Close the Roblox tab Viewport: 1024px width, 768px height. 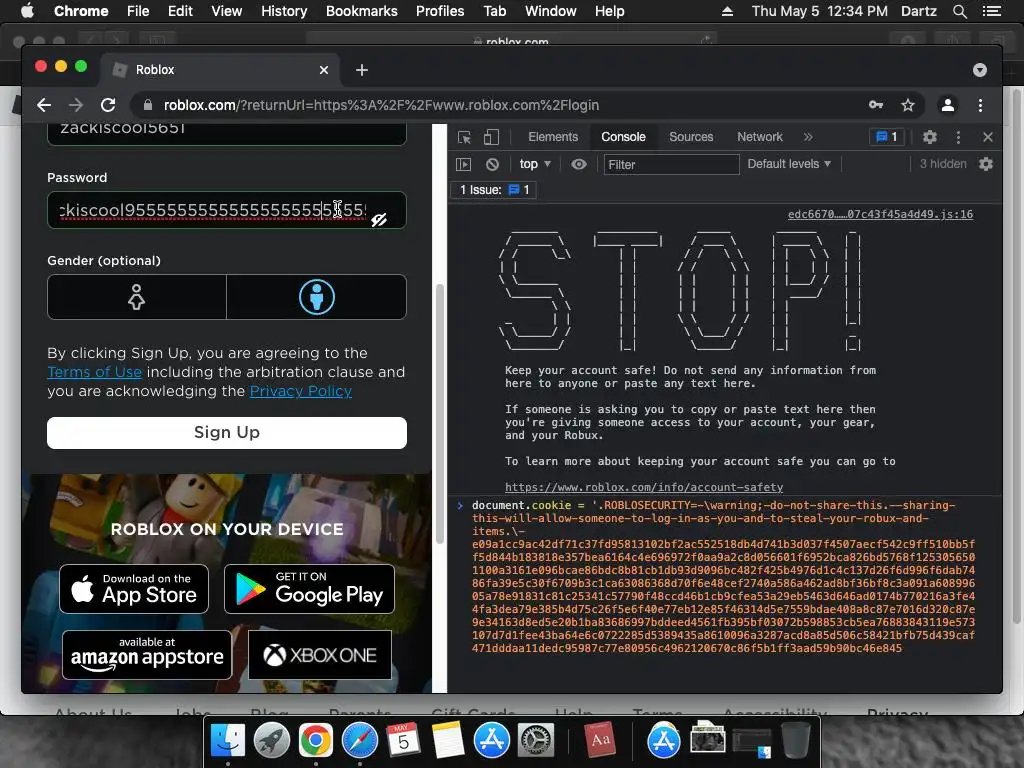(324, 70)
